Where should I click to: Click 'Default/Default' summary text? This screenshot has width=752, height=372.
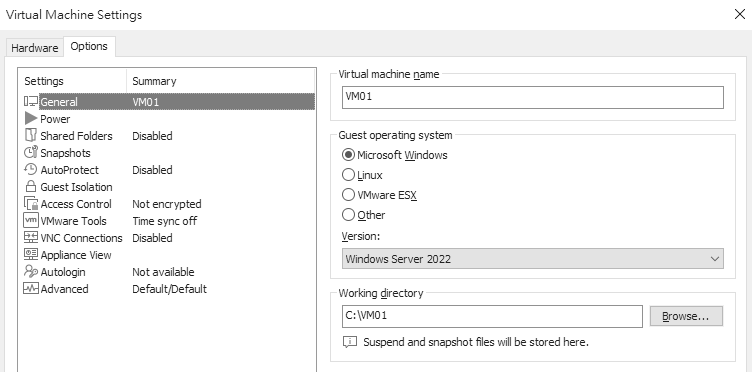(x=169, y=289)
